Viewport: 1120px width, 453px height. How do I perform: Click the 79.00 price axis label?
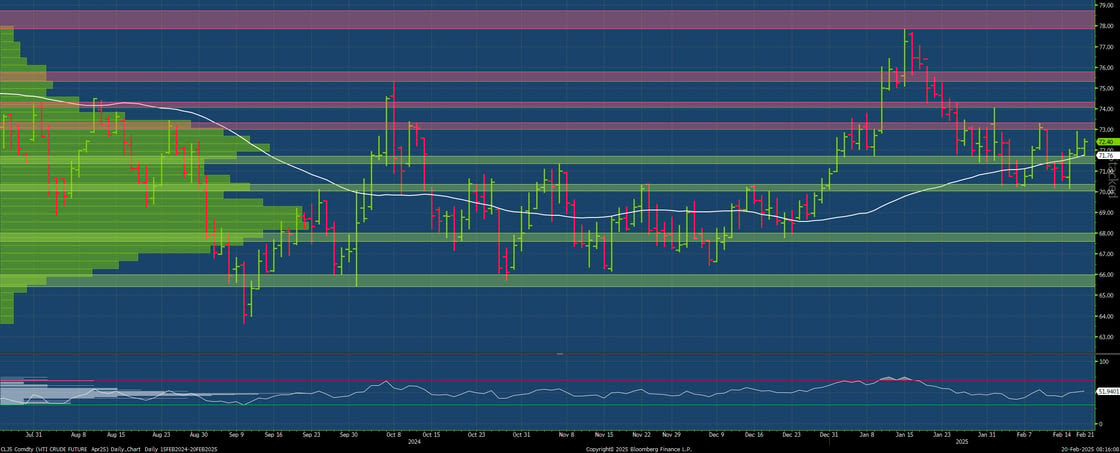tap(1106, 5)
